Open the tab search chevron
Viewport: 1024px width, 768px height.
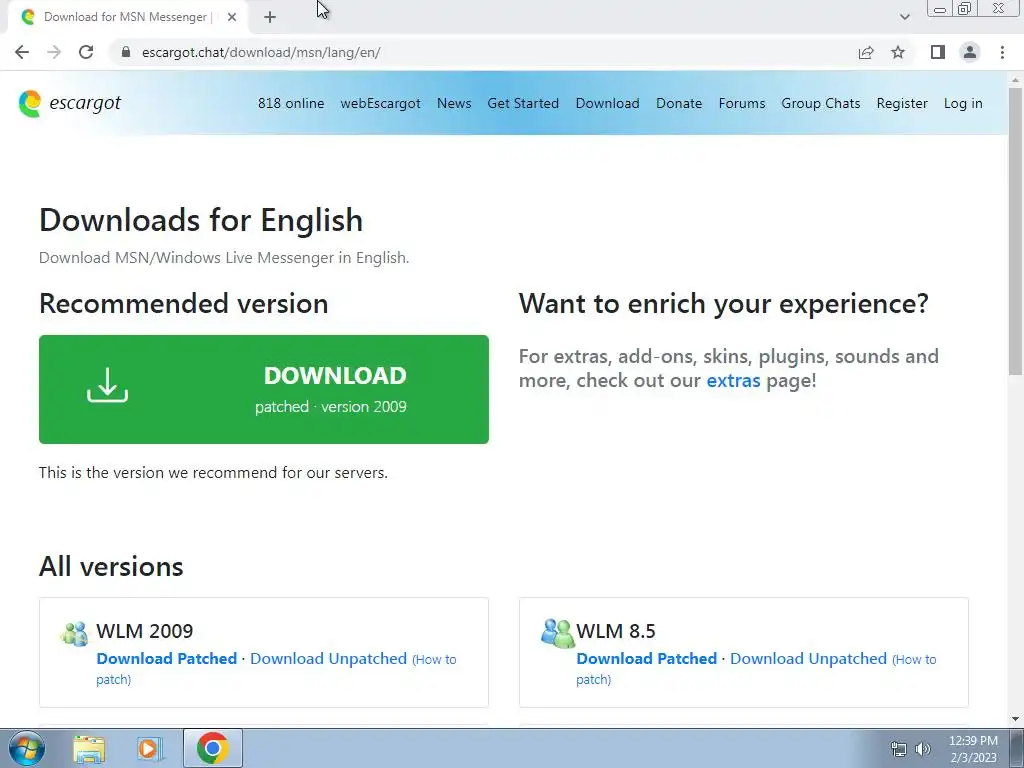point(904,17)
